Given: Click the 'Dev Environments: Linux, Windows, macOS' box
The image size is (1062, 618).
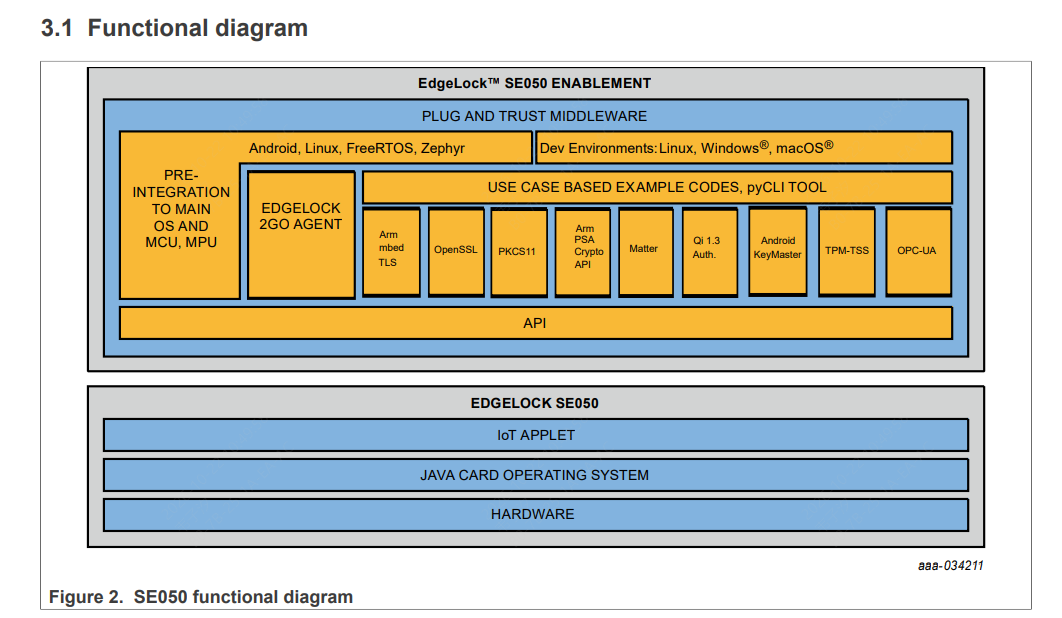Looking at the screenshot, I should coord(744,148).
